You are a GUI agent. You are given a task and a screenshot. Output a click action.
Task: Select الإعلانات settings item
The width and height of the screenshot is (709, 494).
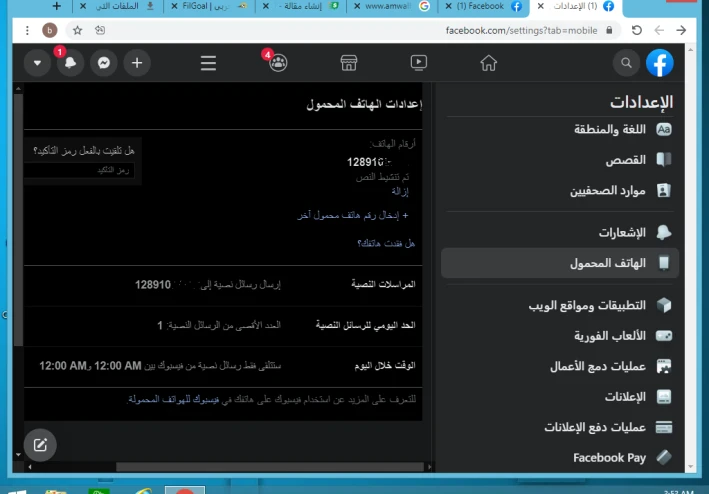[x=560, y=397]
